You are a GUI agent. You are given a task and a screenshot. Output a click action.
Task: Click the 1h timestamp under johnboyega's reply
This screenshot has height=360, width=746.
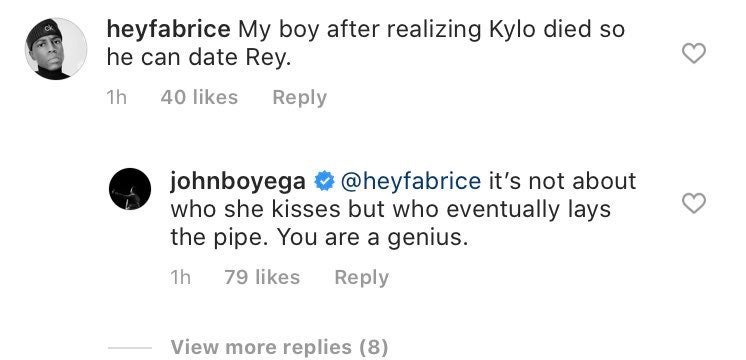tap(180, 277)
